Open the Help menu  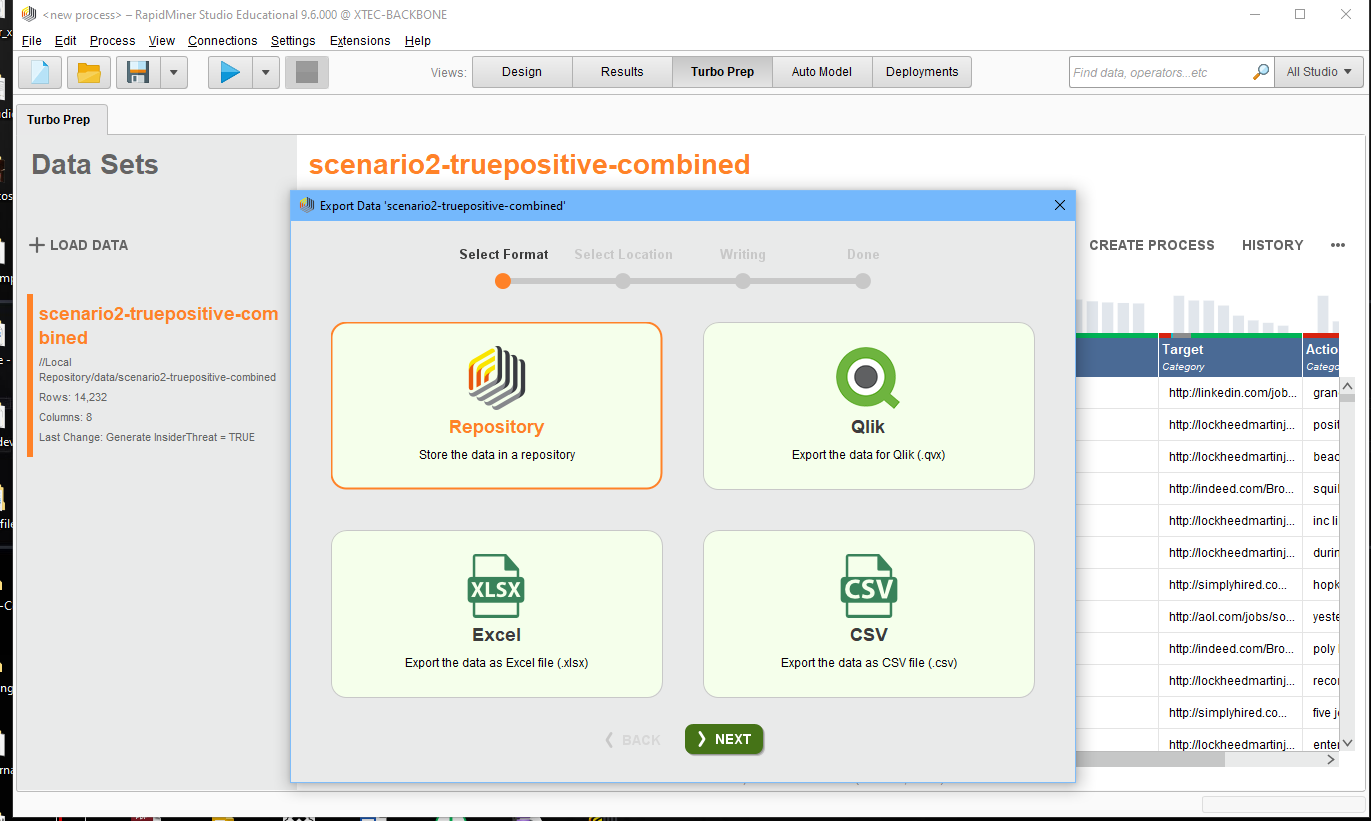tap(418, 41)
